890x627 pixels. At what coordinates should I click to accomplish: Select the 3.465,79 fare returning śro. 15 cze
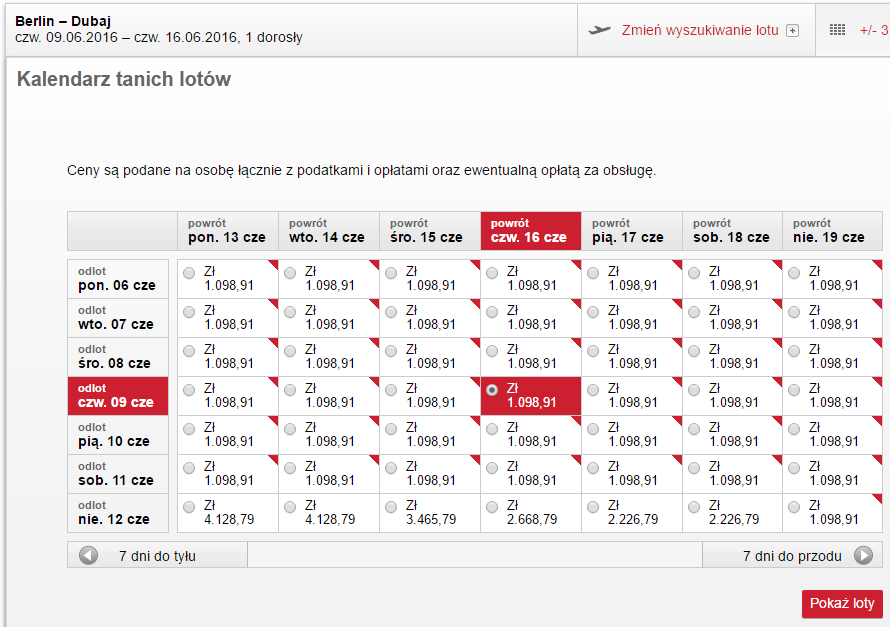(x=391, y=507)
